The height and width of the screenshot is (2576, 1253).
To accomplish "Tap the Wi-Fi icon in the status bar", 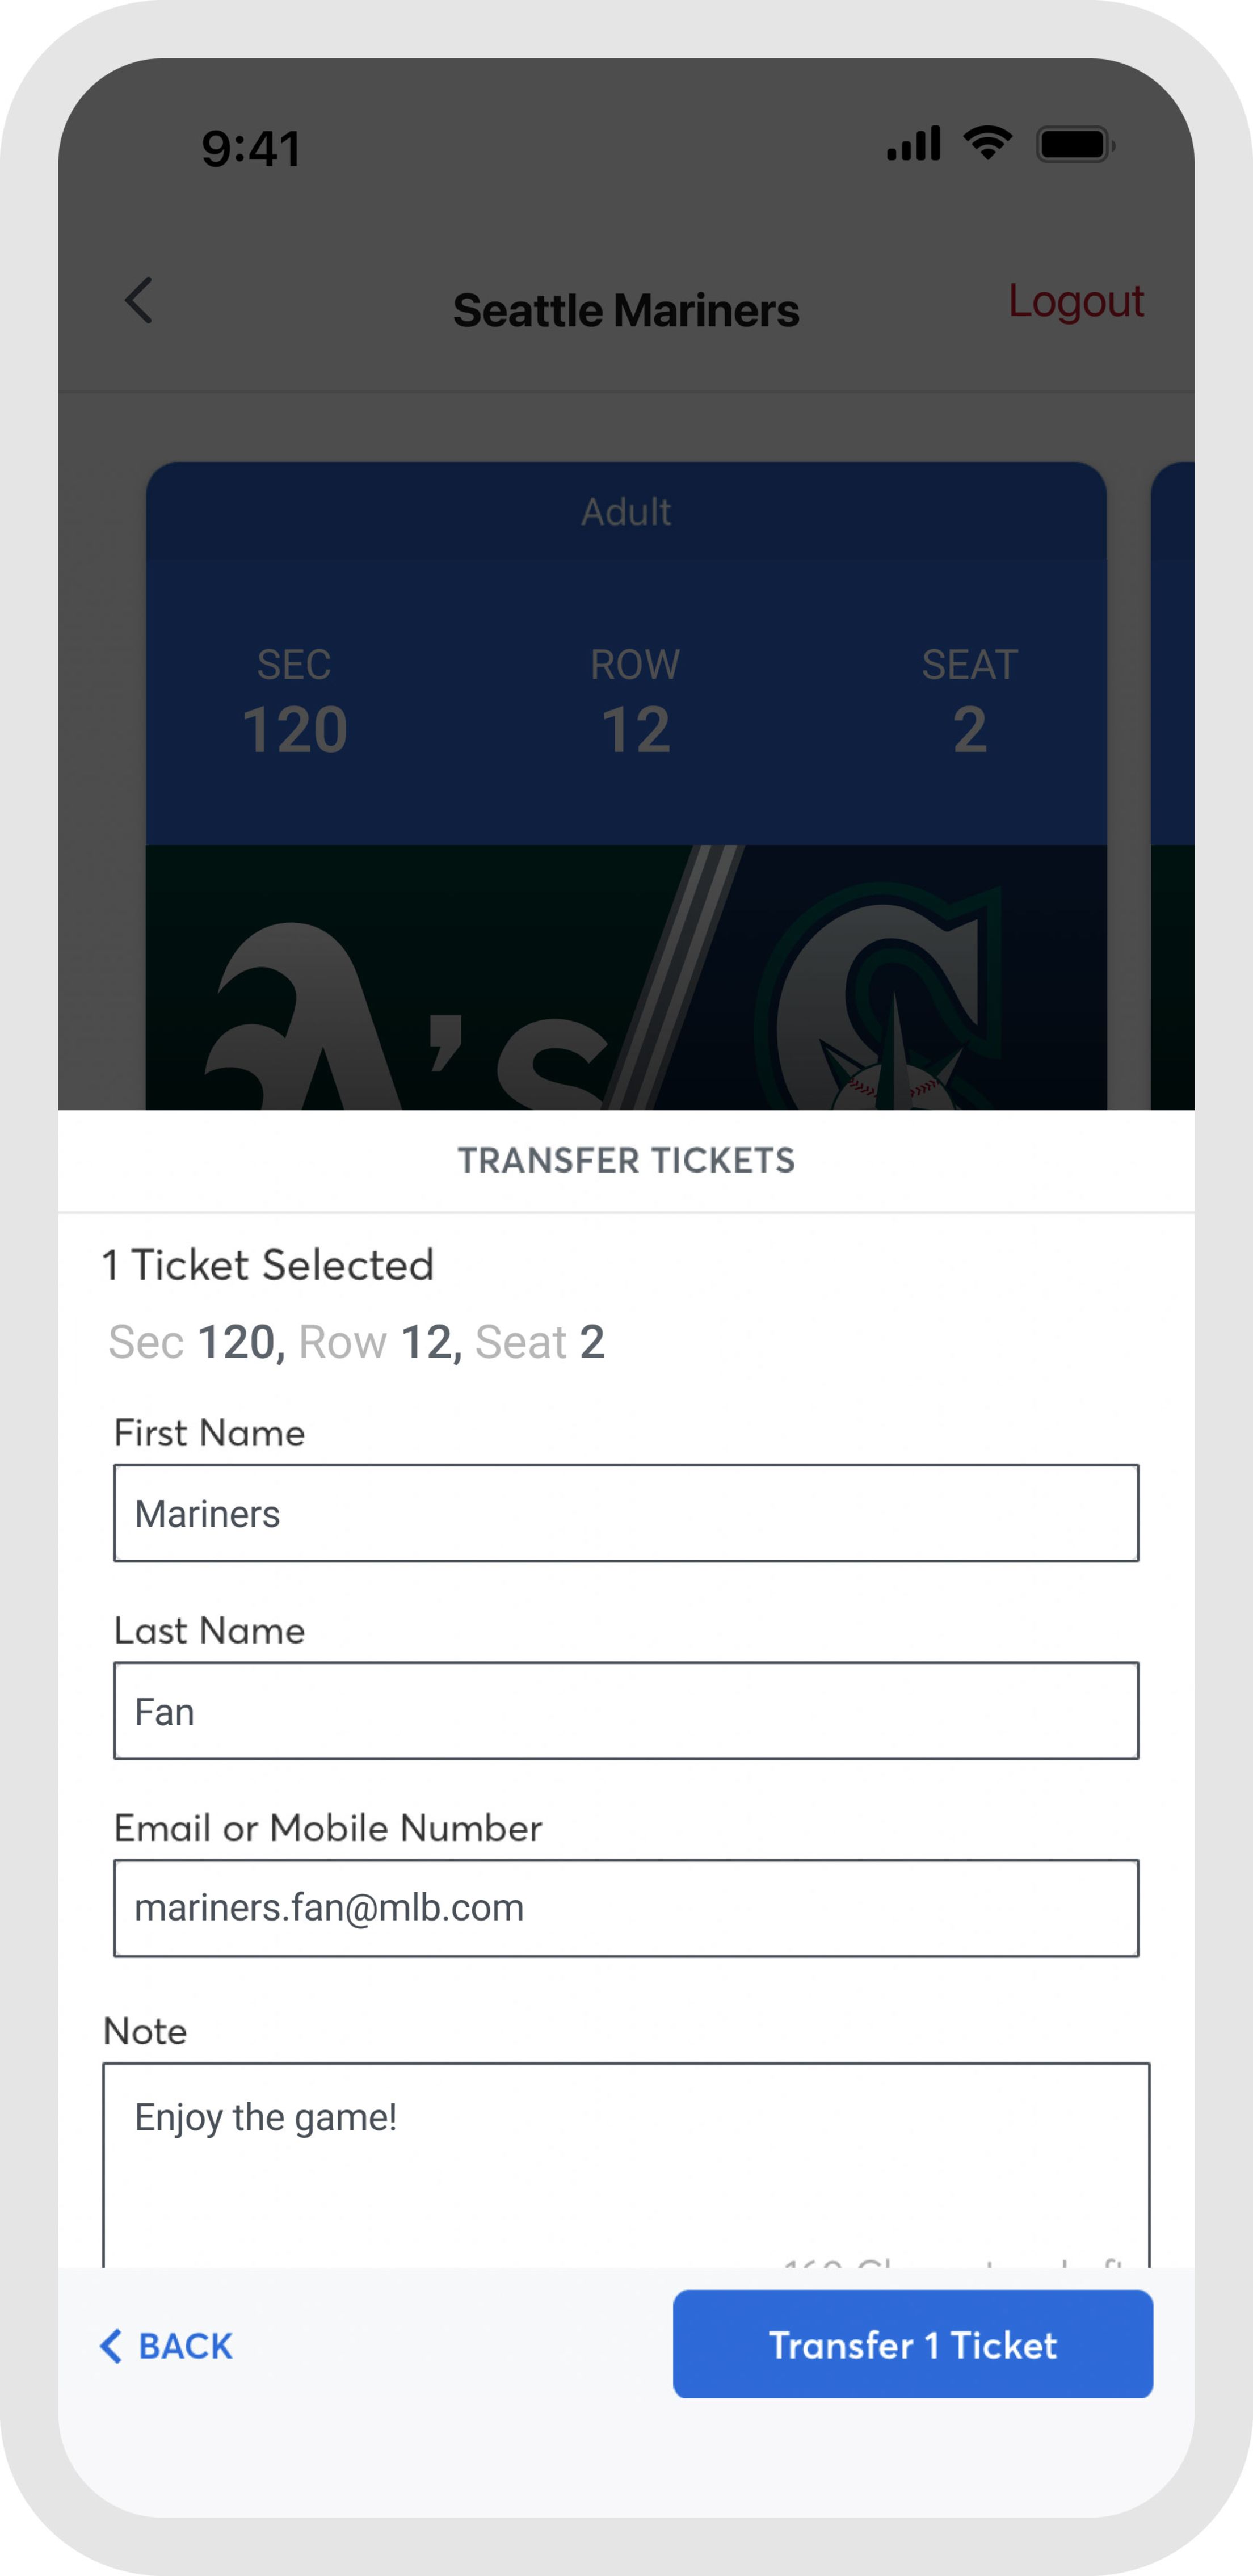I will coord(988,143).
